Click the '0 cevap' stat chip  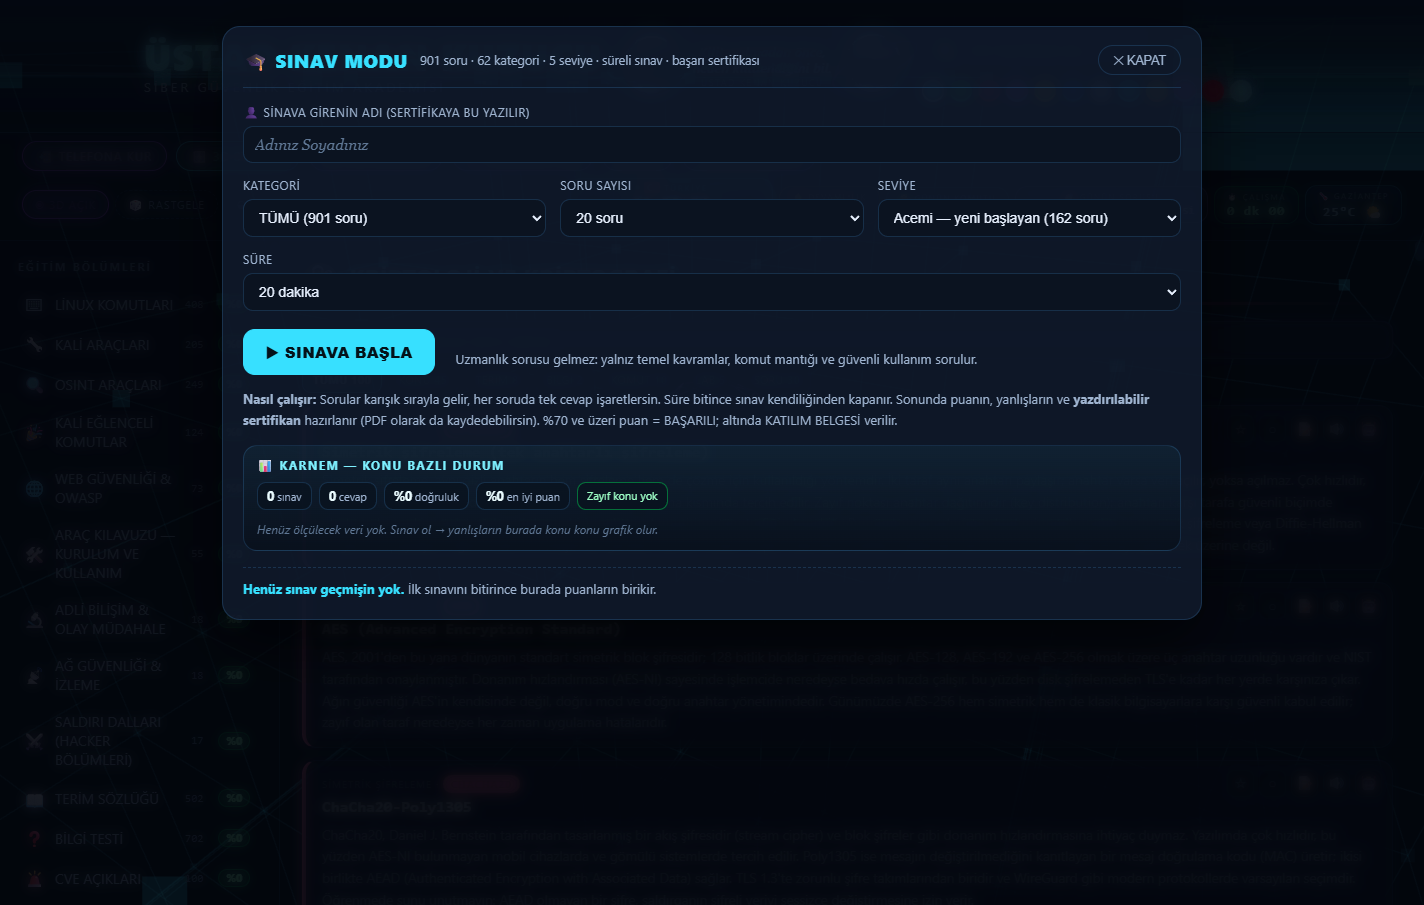click(x=348, y=496)
